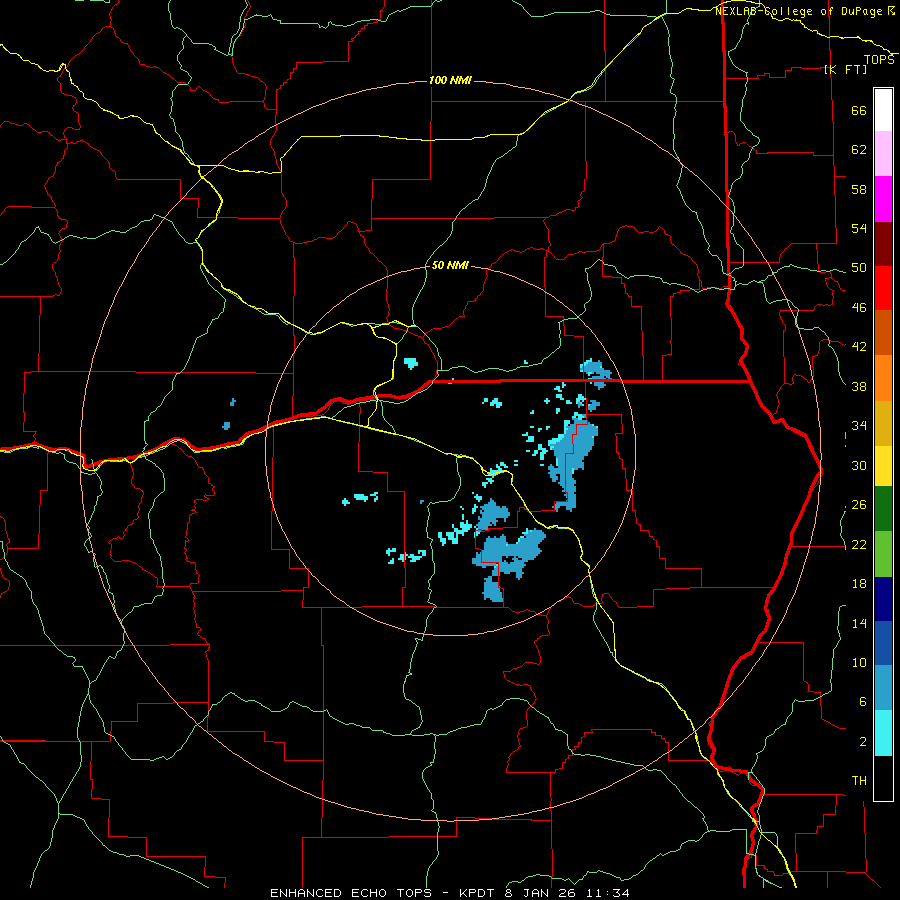Viewport: 900px width, 900px height.
Task: Click the cyan 10 legend swatch
Action: 883,733
